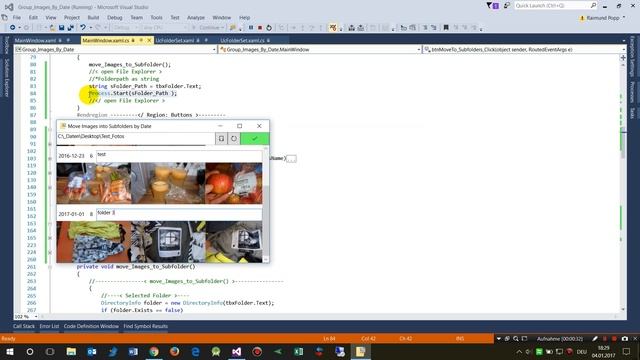The width and height of the screenshot is (640, 360).
Task: Click the apple photo thumbnail
Action: (234, 183)
